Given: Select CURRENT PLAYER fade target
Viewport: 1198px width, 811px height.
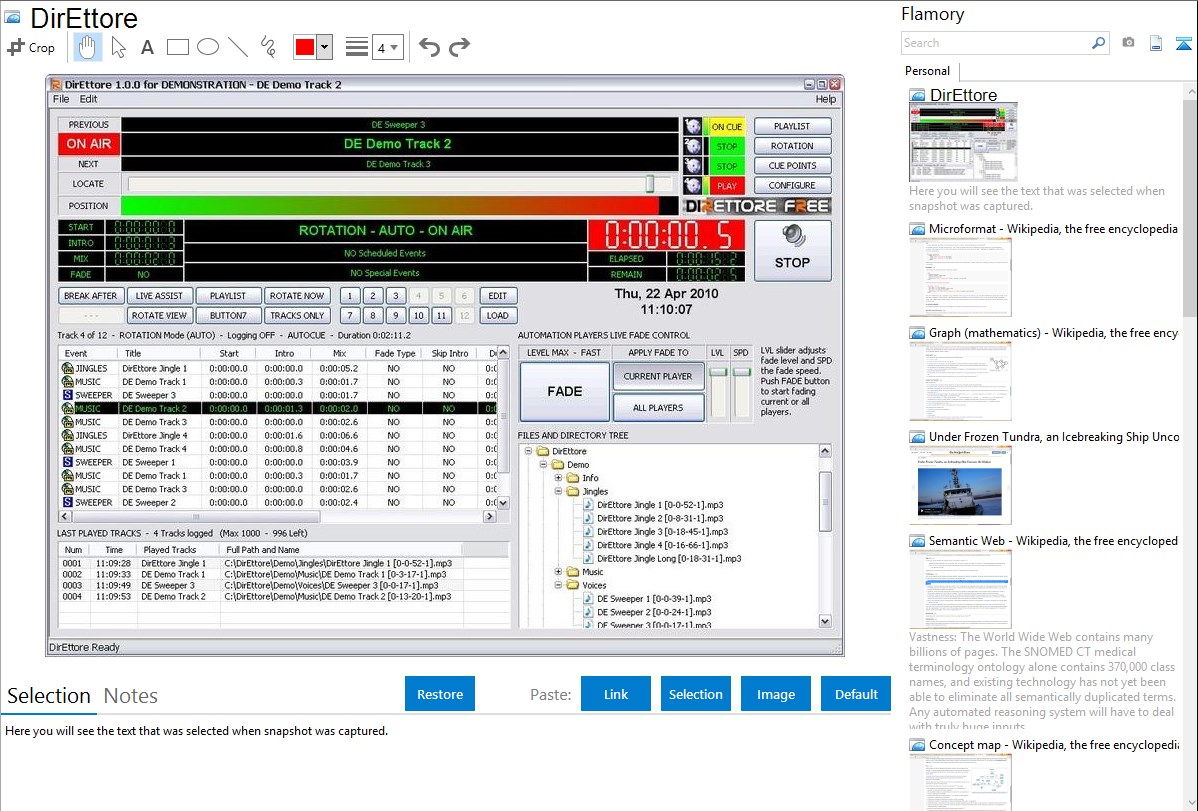Looking at the screenshot, I should tap(658, 376).
